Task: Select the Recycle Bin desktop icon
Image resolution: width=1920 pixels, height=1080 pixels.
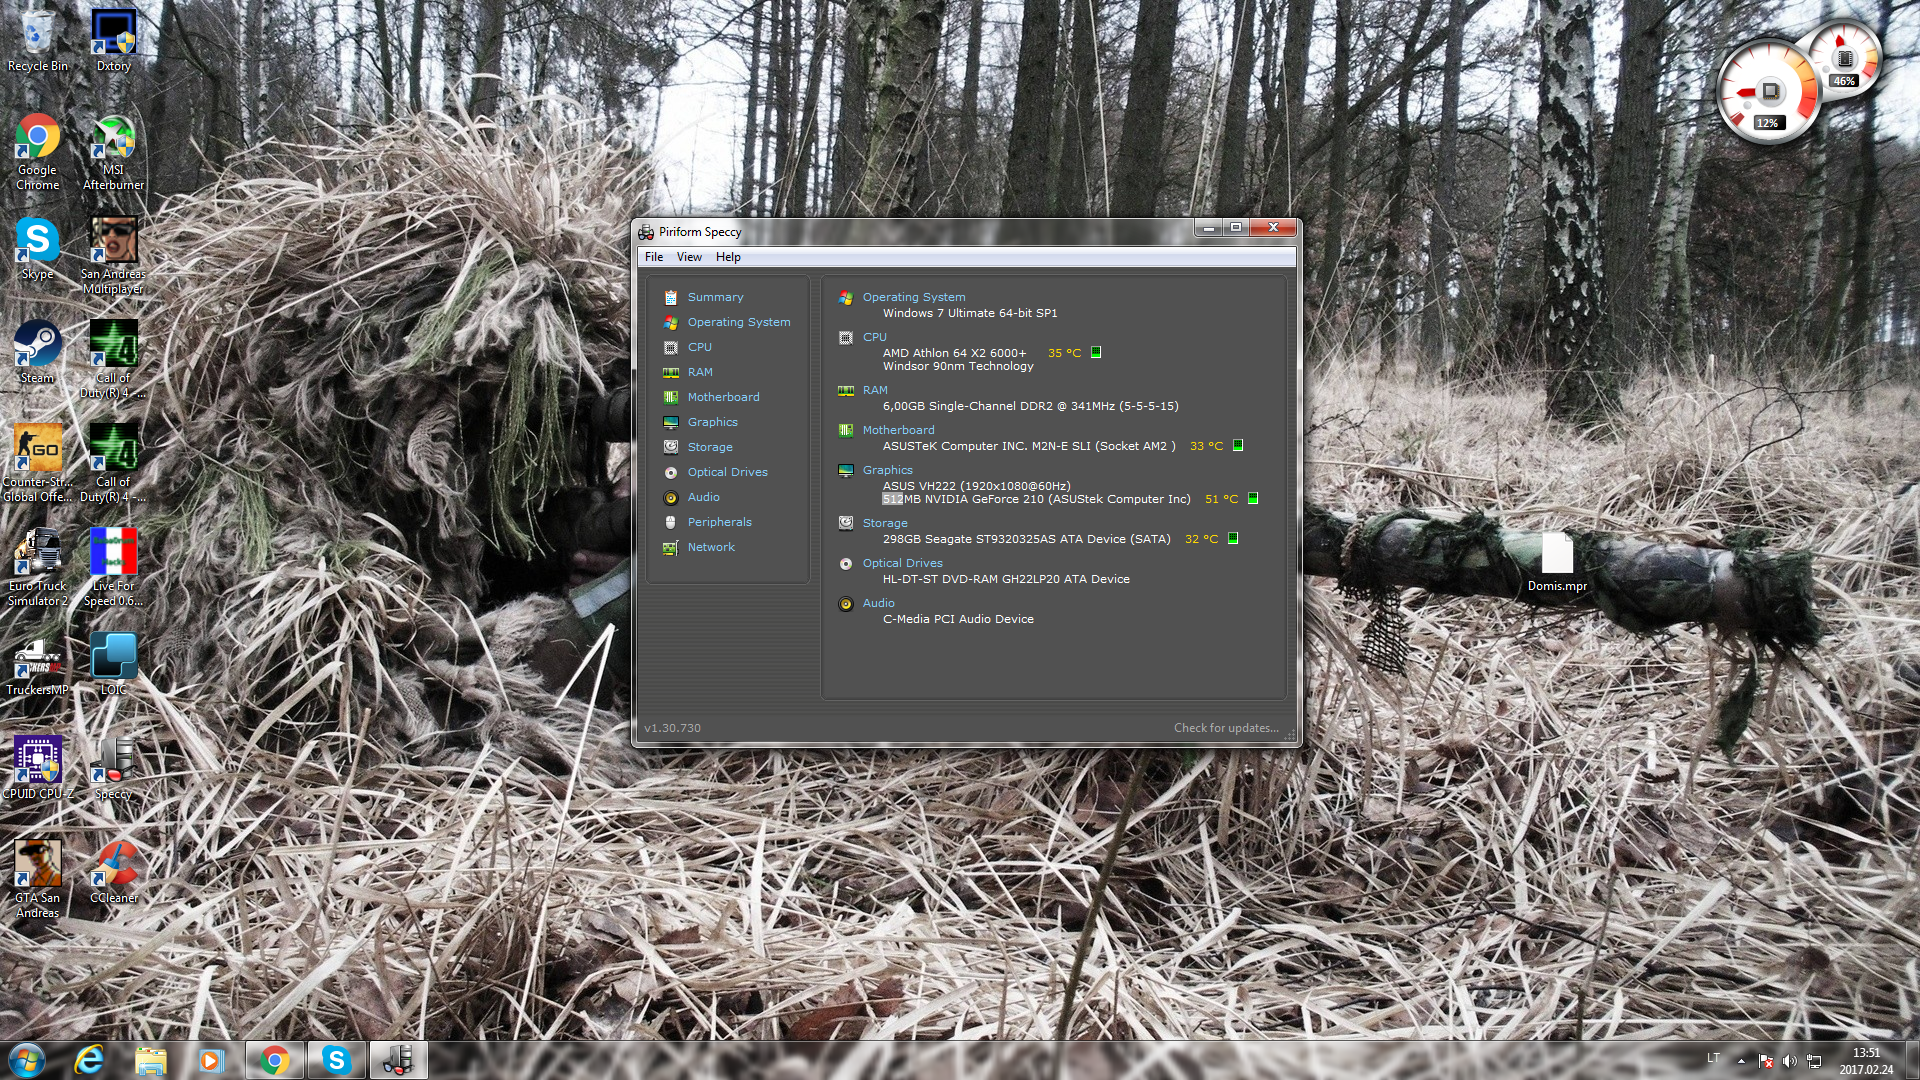Action: point(38,41)
